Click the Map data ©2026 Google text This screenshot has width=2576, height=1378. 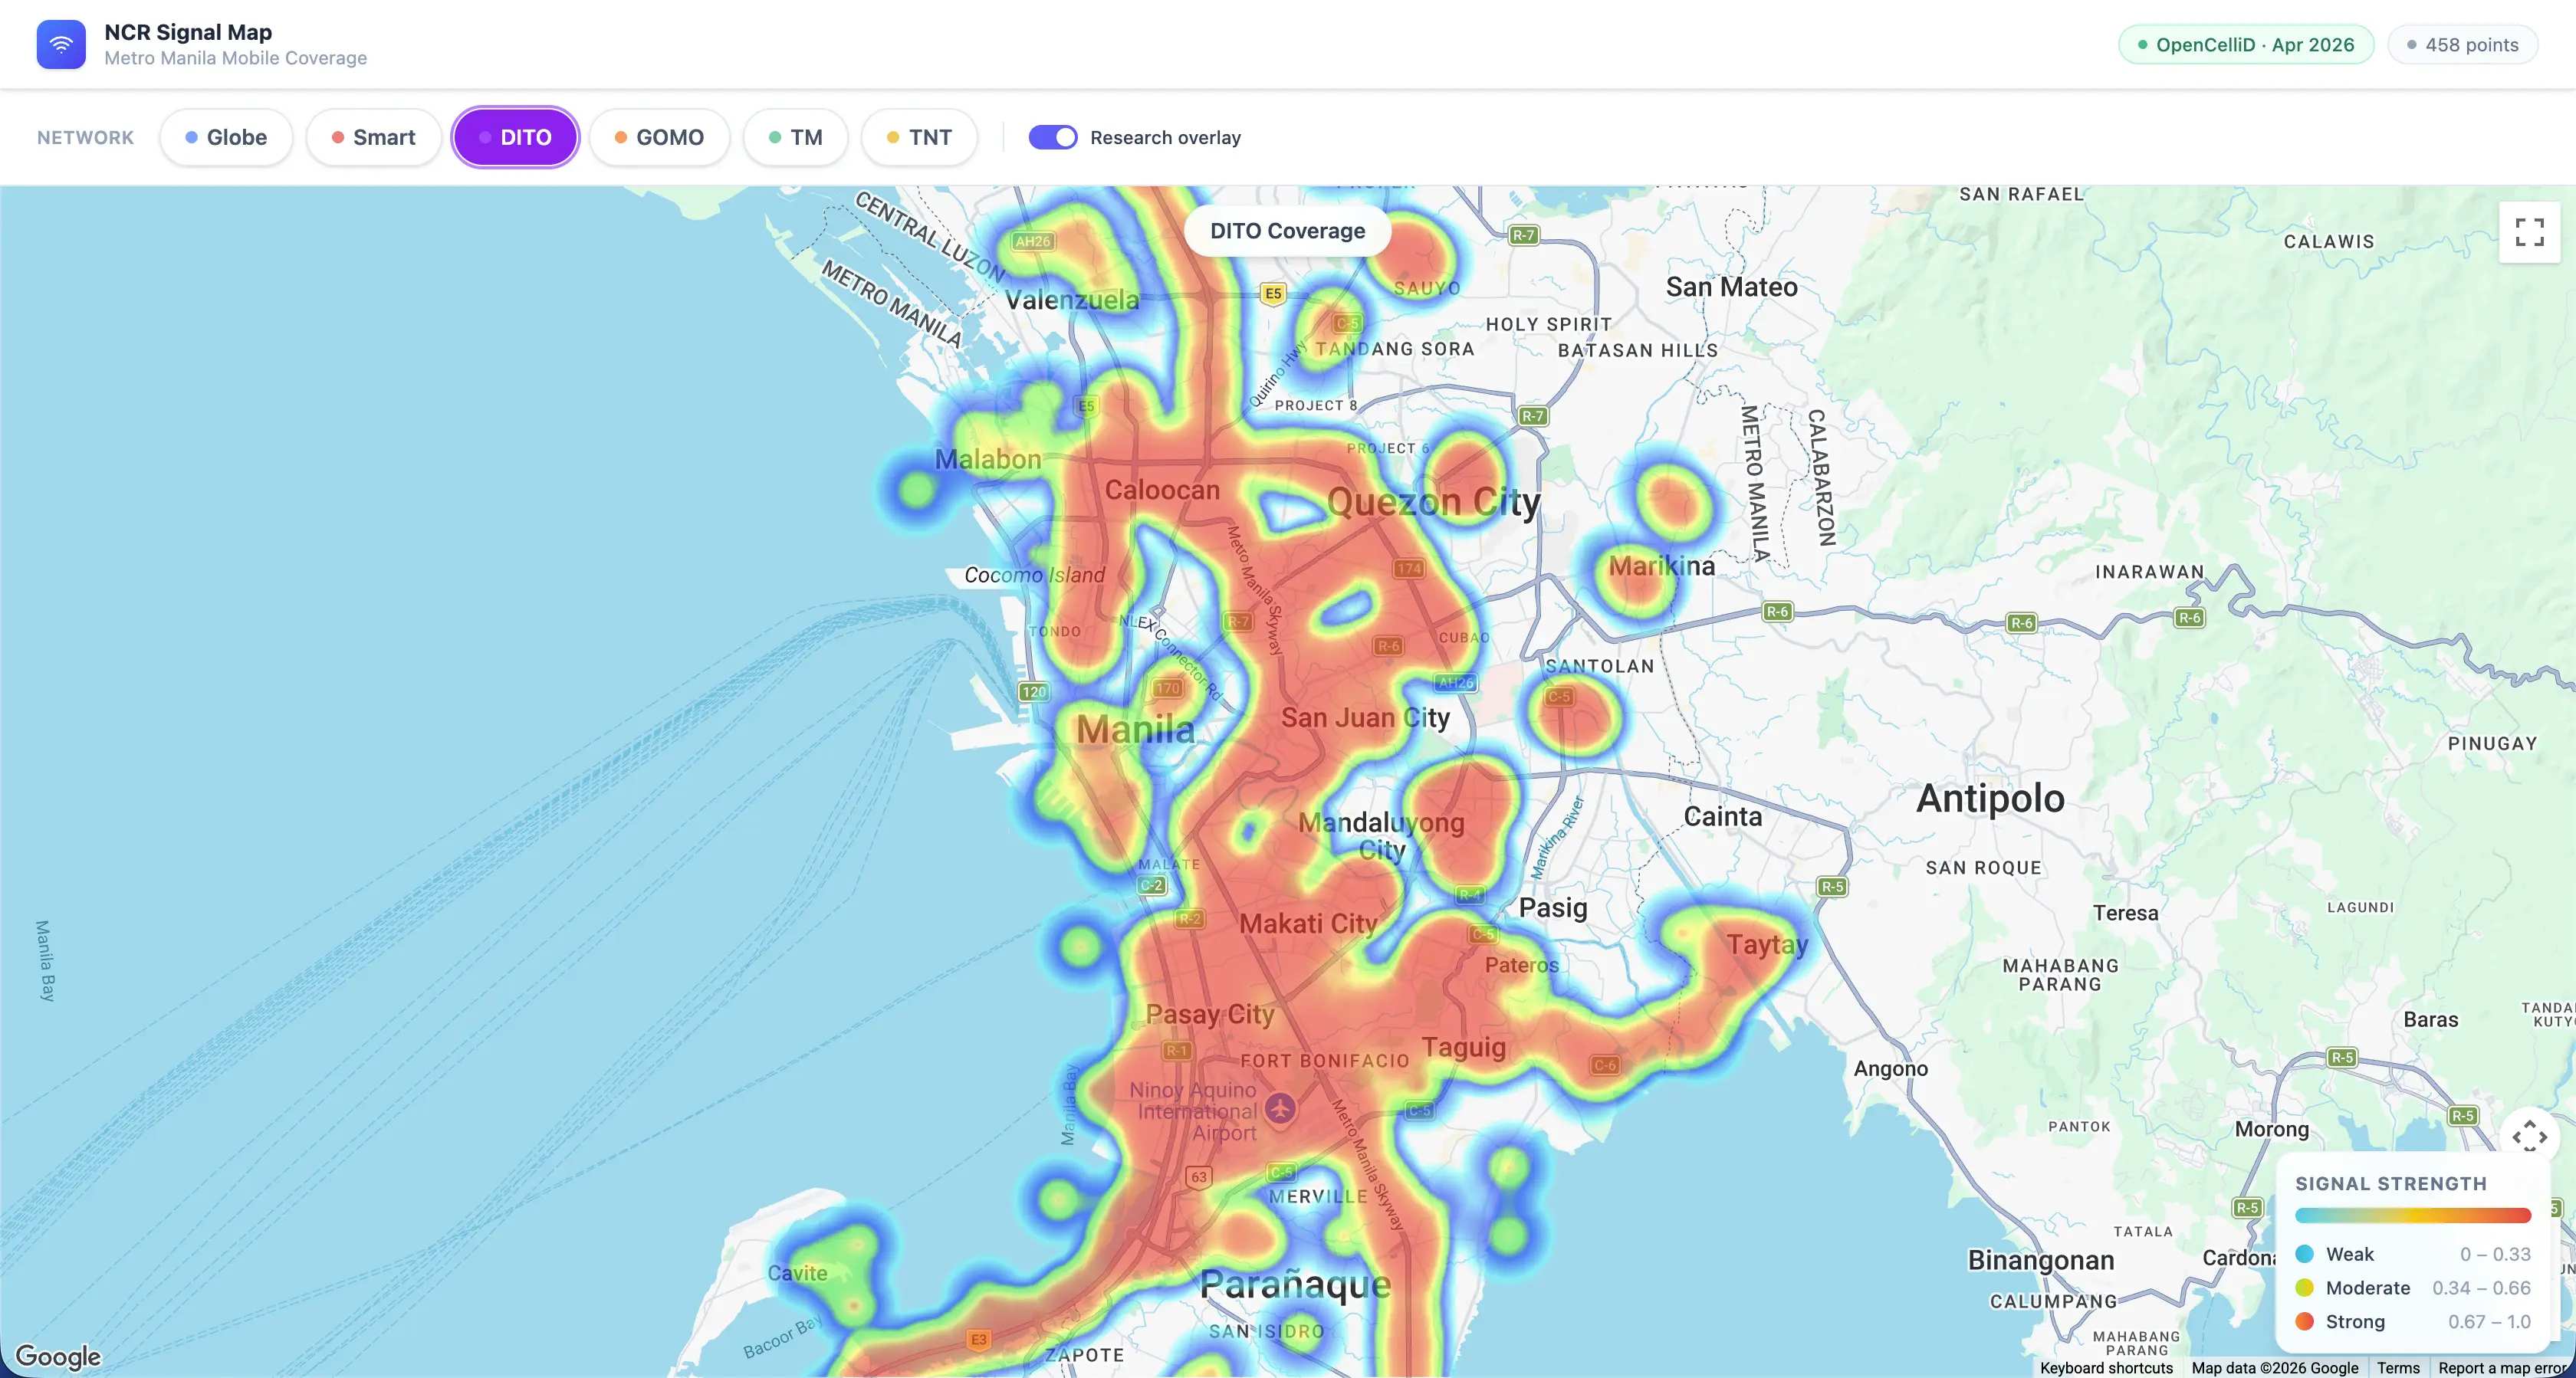(2275, 1368)
